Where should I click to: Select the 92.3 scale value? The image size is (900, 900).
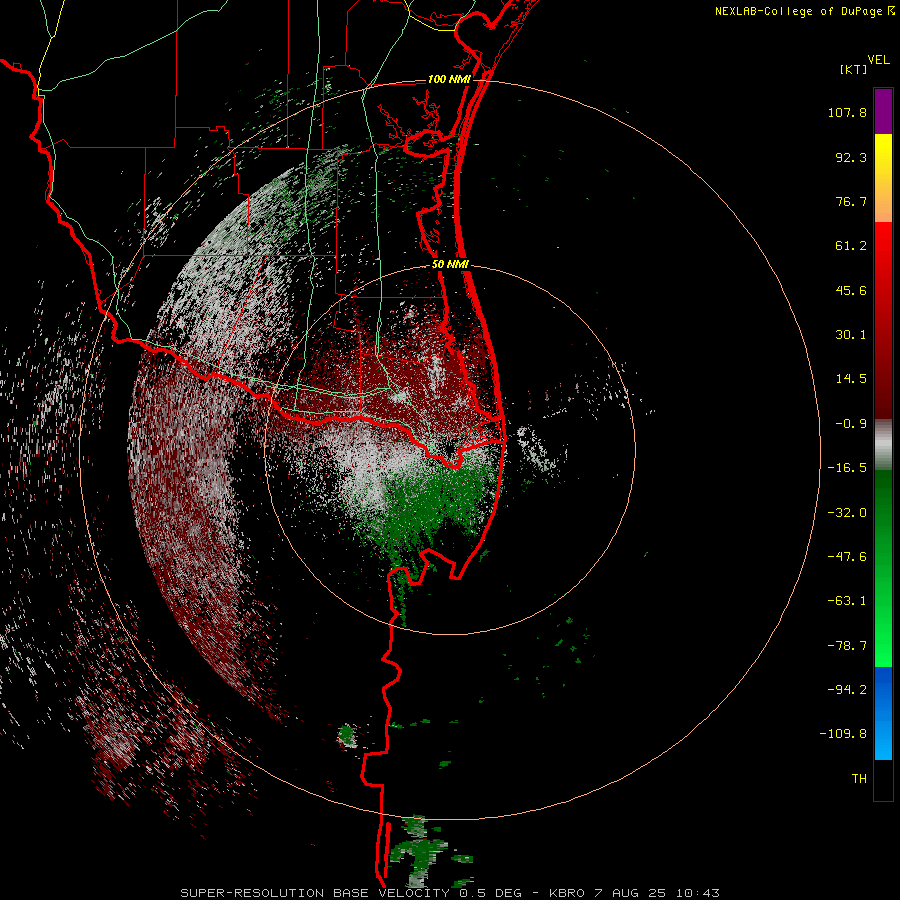point(851,157)
